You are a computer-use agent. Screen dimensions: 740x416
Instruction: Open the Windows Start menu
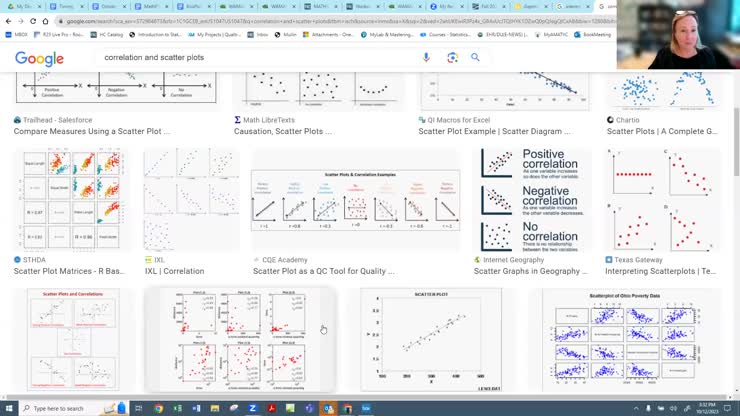pos(8,408)
